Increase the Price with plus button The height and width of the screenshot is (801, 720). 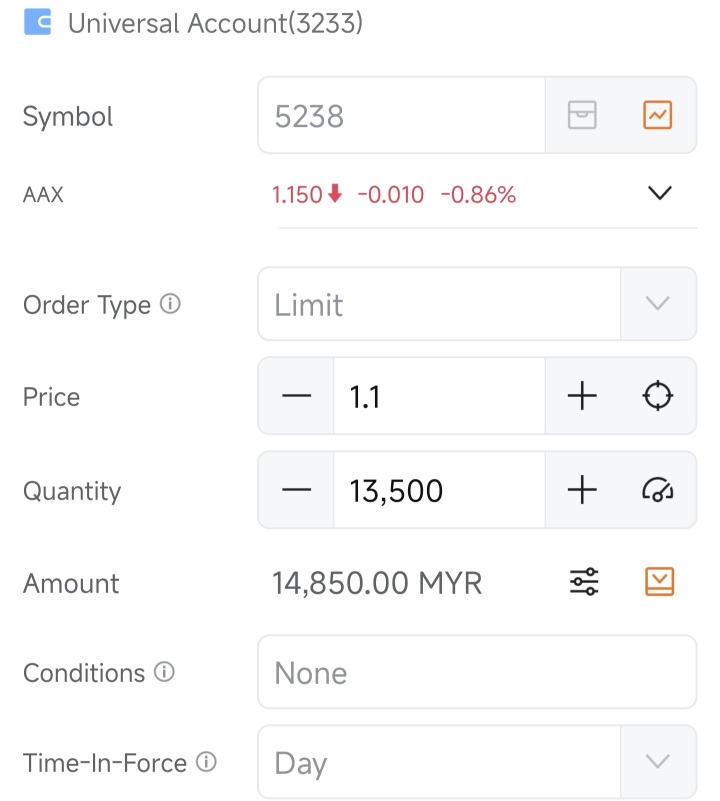click(582, 396)
